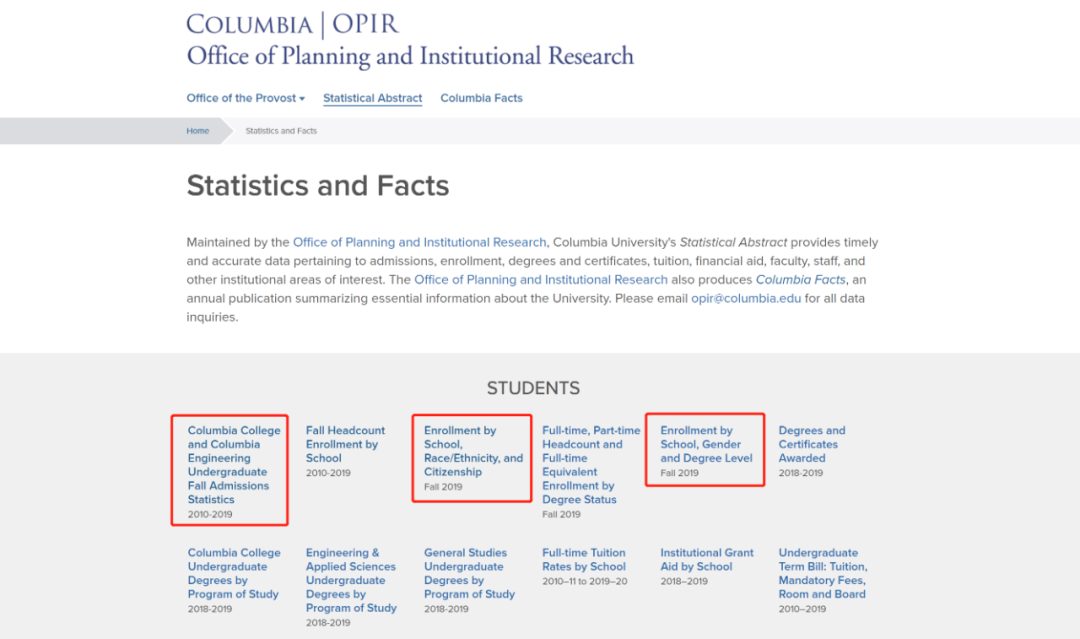Open the Office of the Provost dropdown
Viewport: 1080px width, 639px height.
(245, 98)
